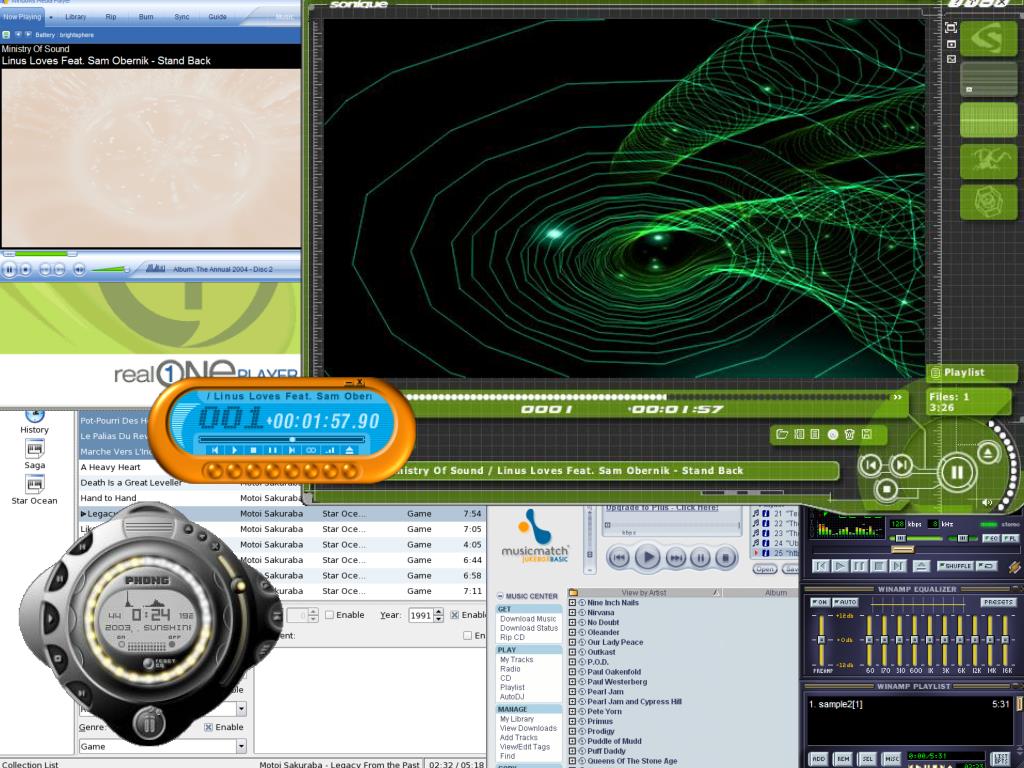Screen dimensions: 1024x768
Task: Skip to previous track in Sonique
Action: tap(871, 464)
